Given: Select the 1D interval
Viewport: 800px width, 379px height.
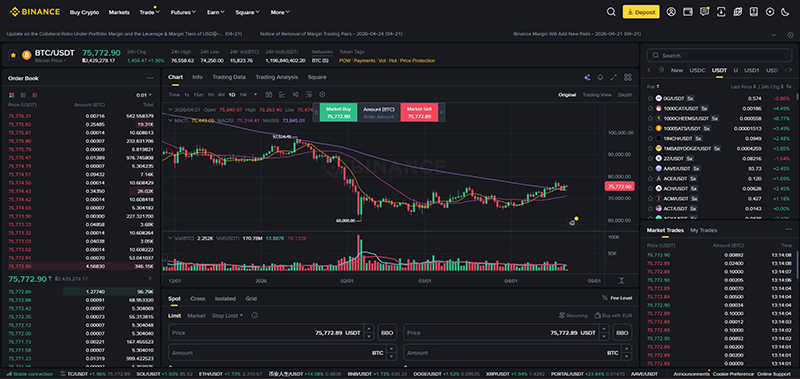Looking at the screenshot, I should coord(232,95).
